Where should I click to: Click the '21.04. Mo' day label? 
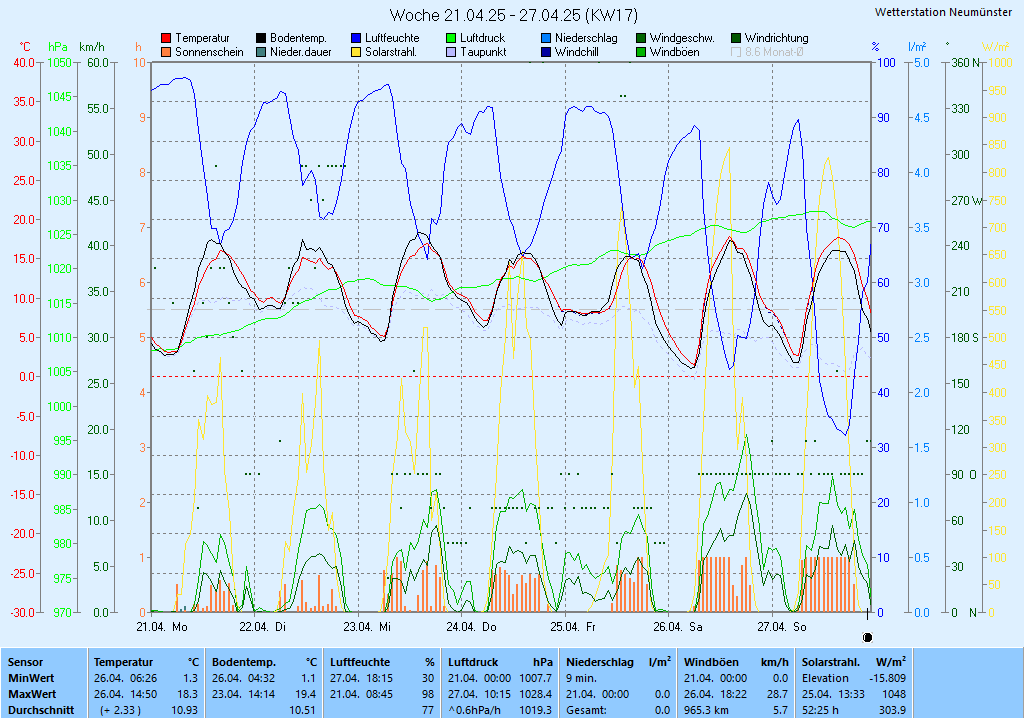click(x=162, y=627)
